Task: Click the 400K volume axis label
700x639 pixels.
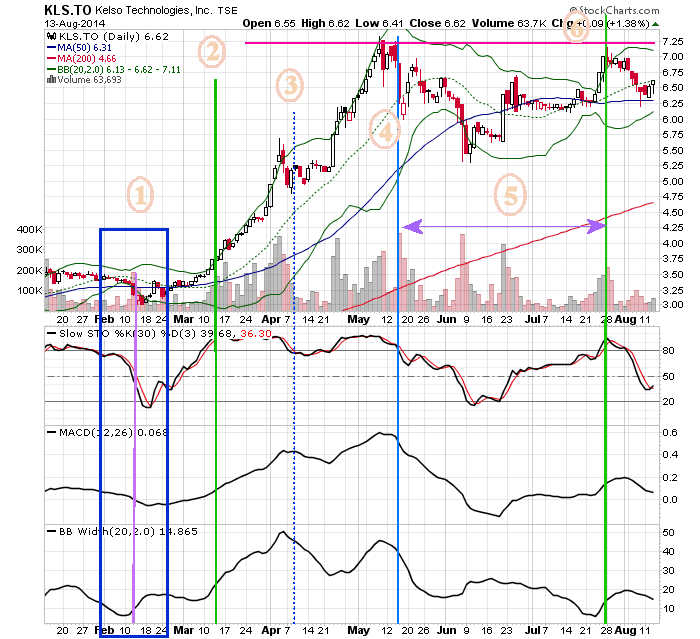Action: coord(29,230)
